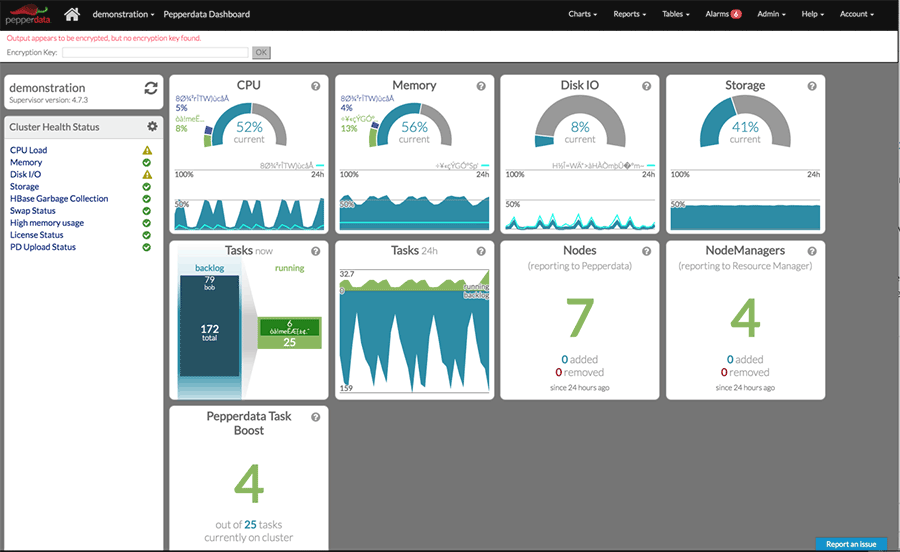Click the large 7 Nodes count
900x552 pixels.
point(580,318)
